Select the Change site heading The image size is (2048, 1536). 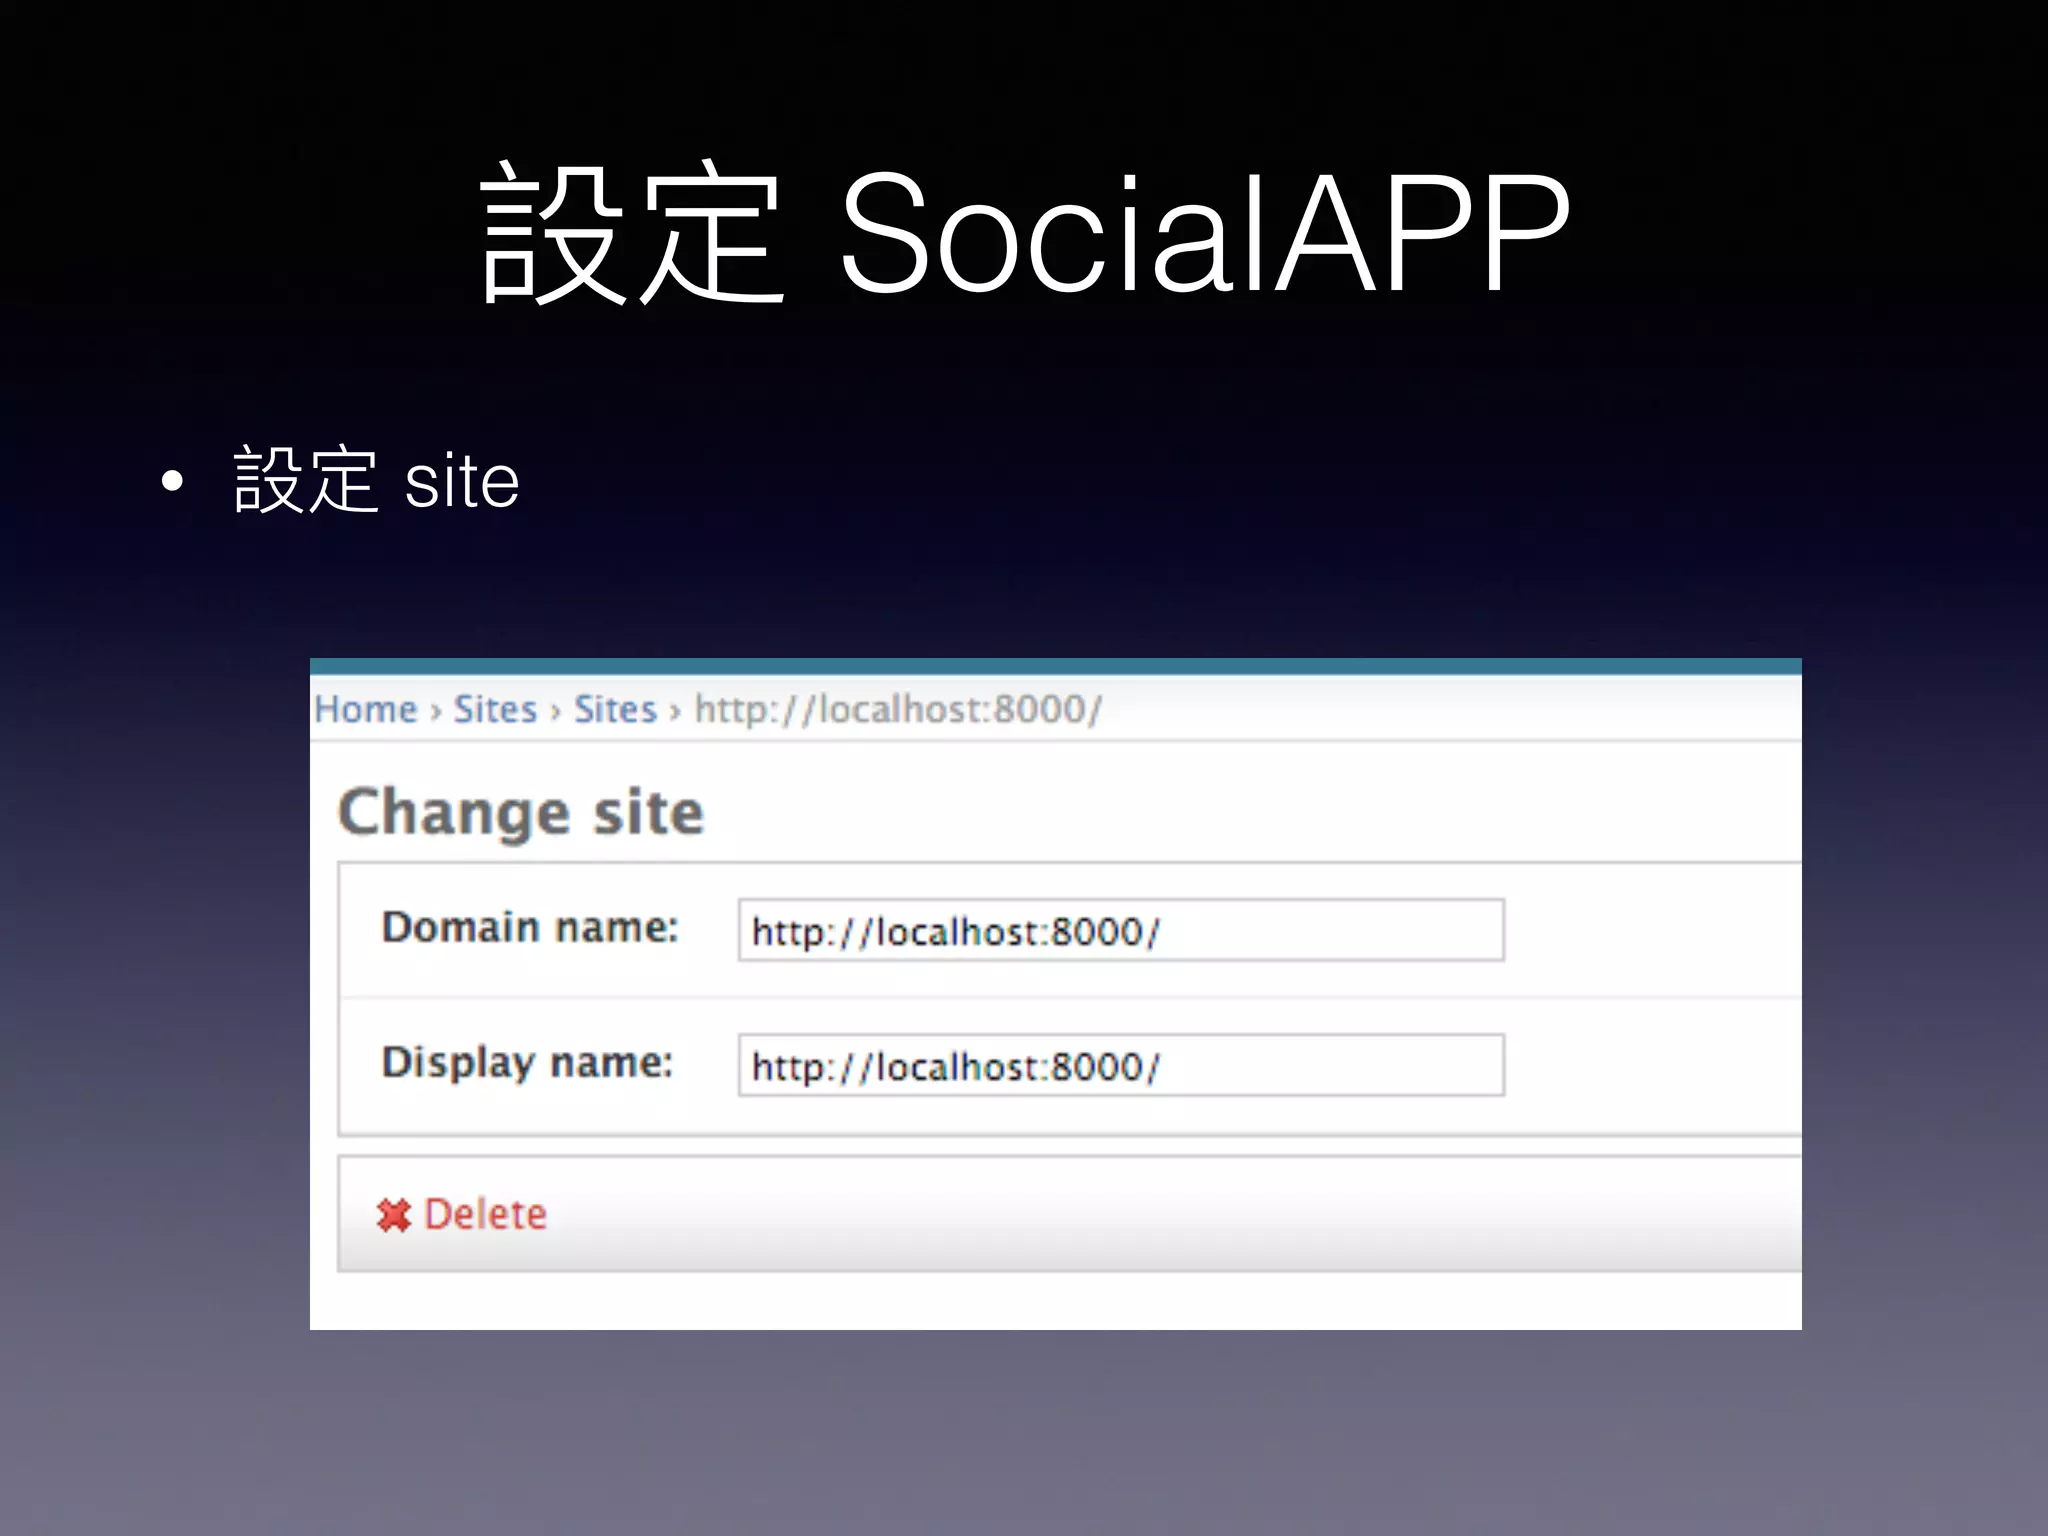click(x=521, y=812)
